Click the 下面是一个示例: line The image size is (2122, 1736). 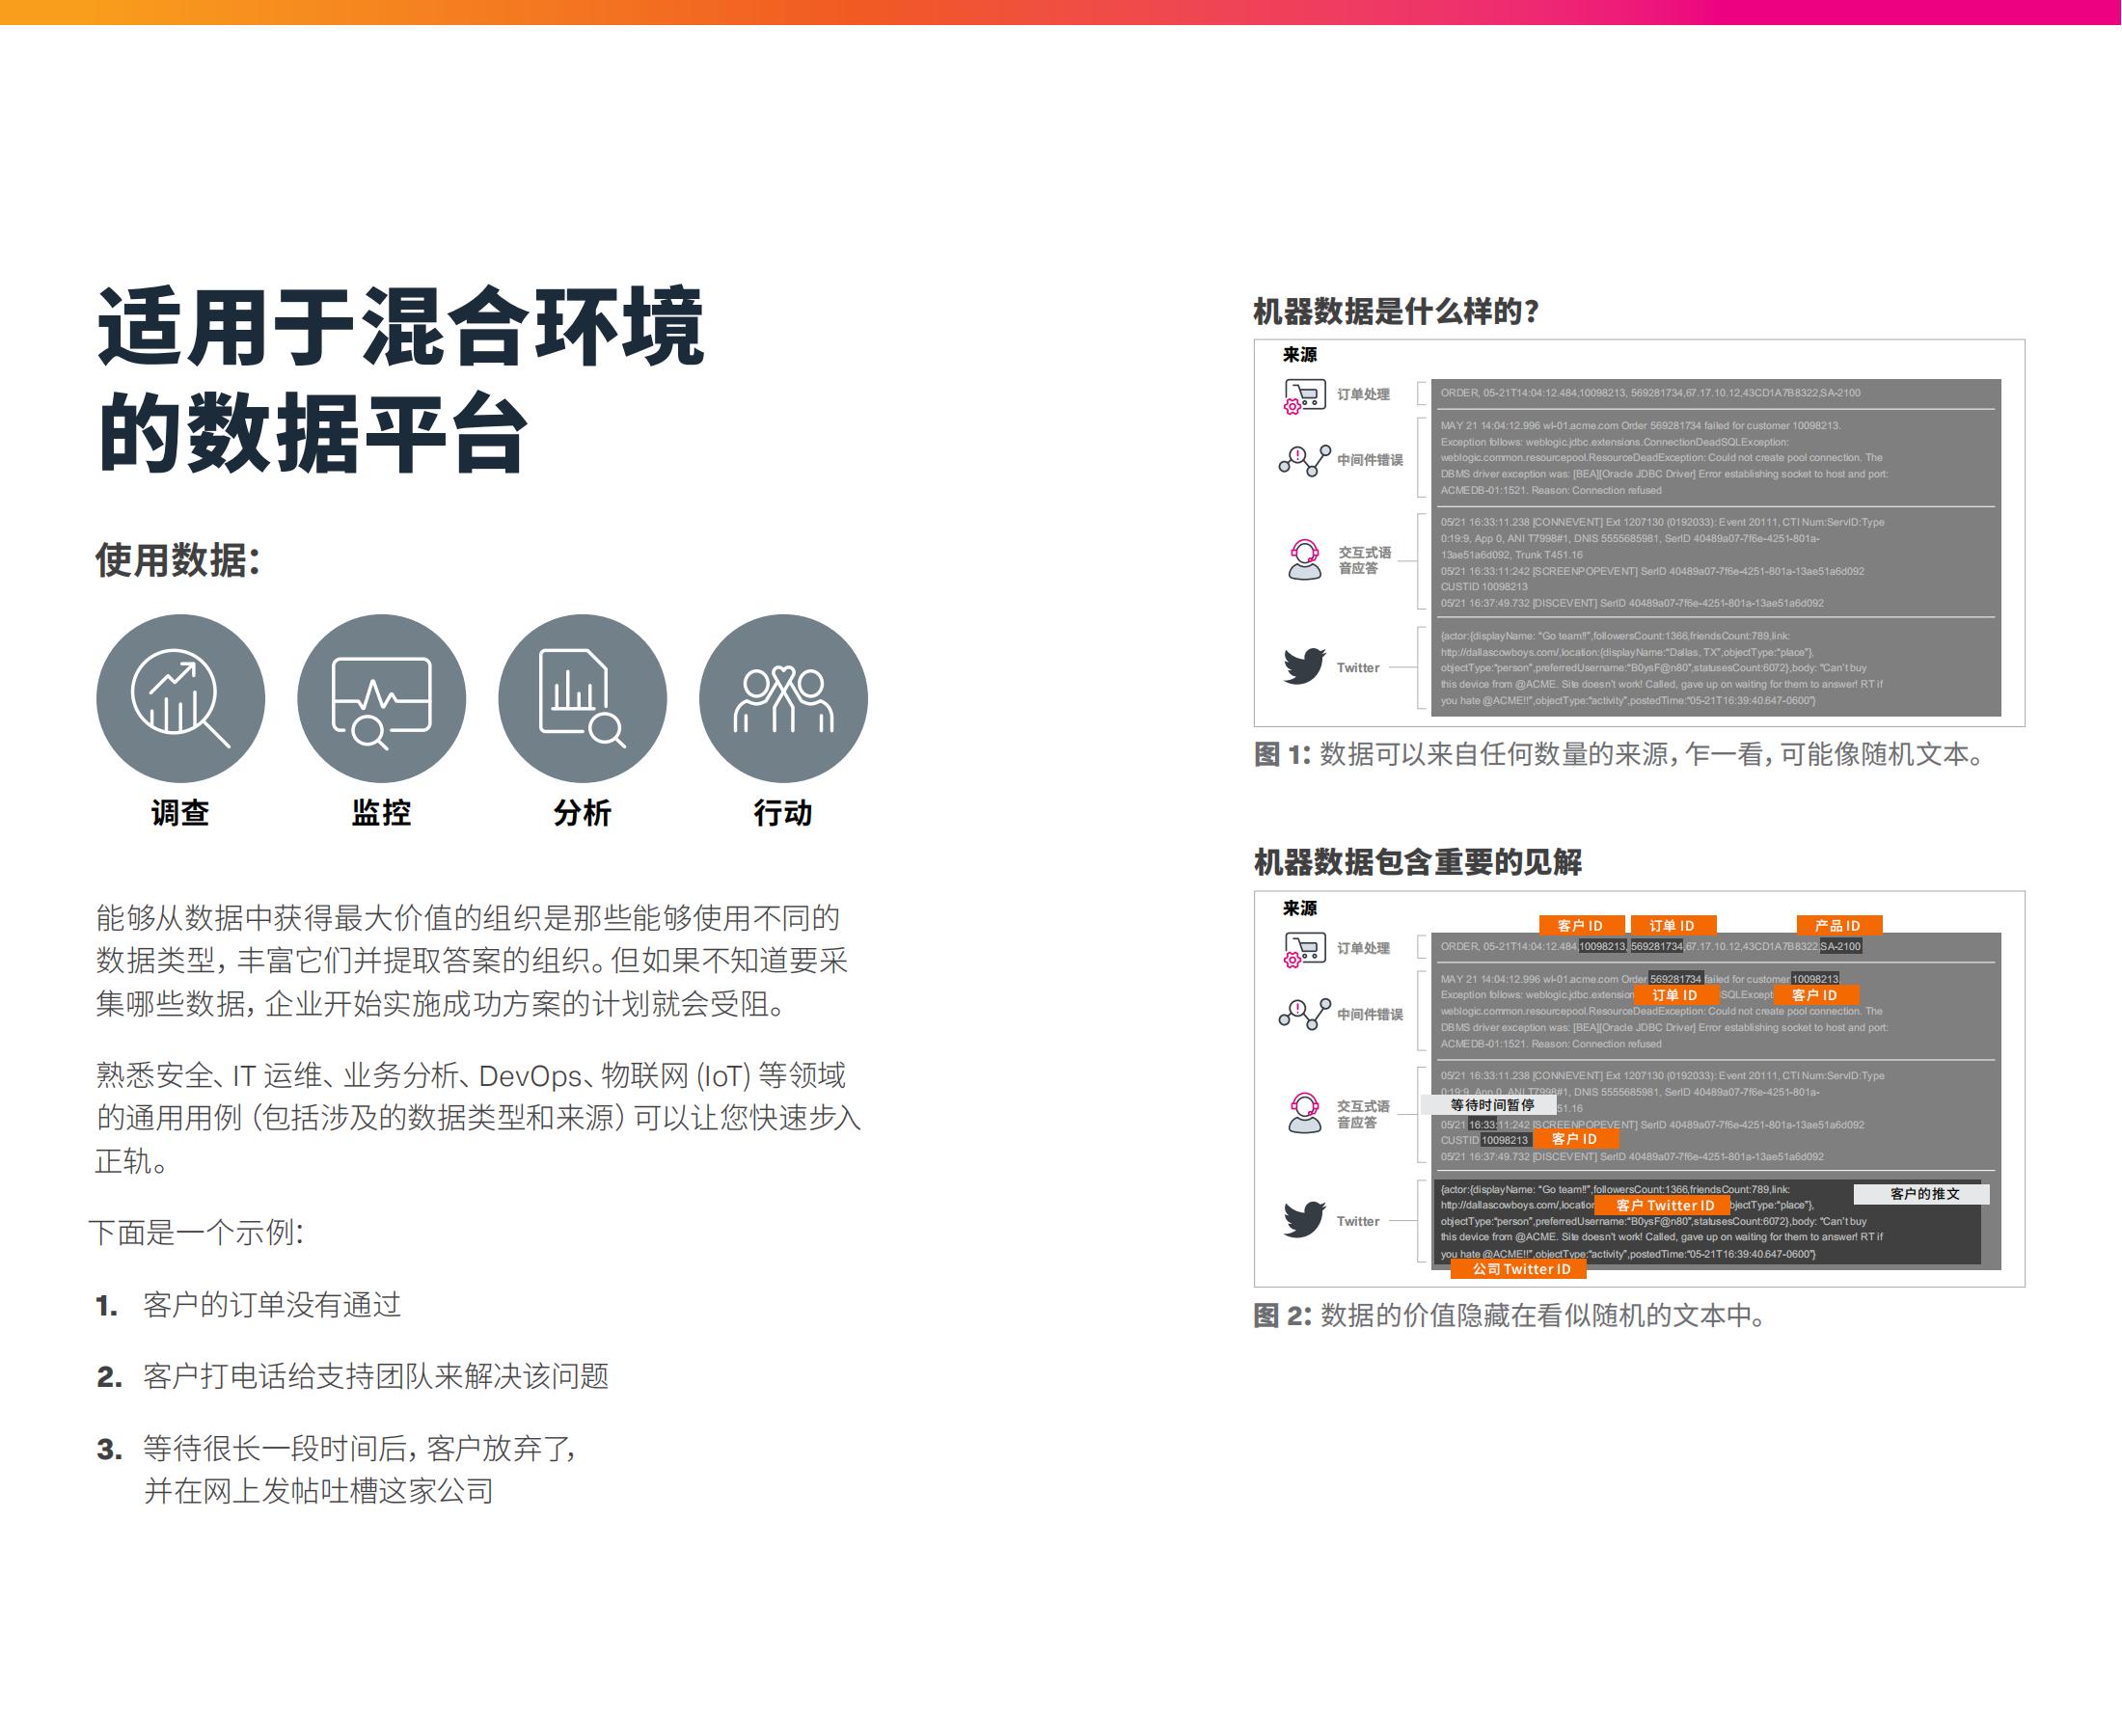198,1232
